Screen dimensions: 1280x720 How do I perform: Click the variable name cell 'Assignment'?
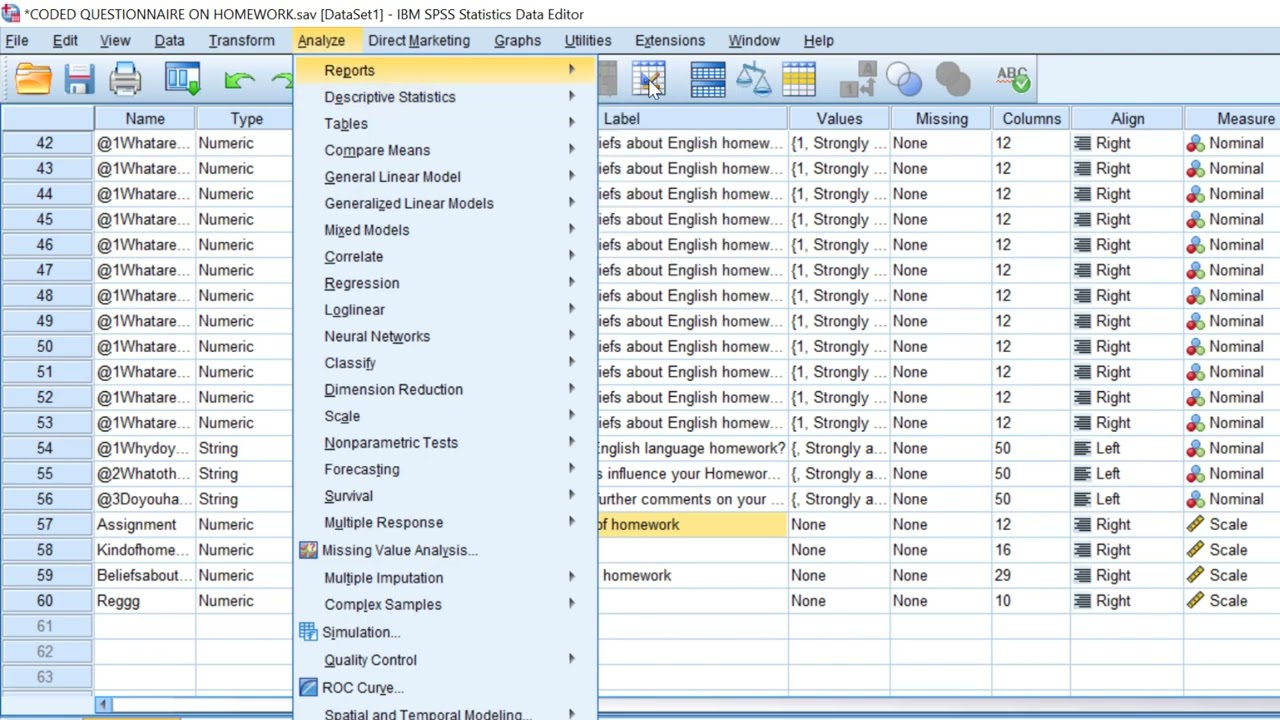[145, 524]
